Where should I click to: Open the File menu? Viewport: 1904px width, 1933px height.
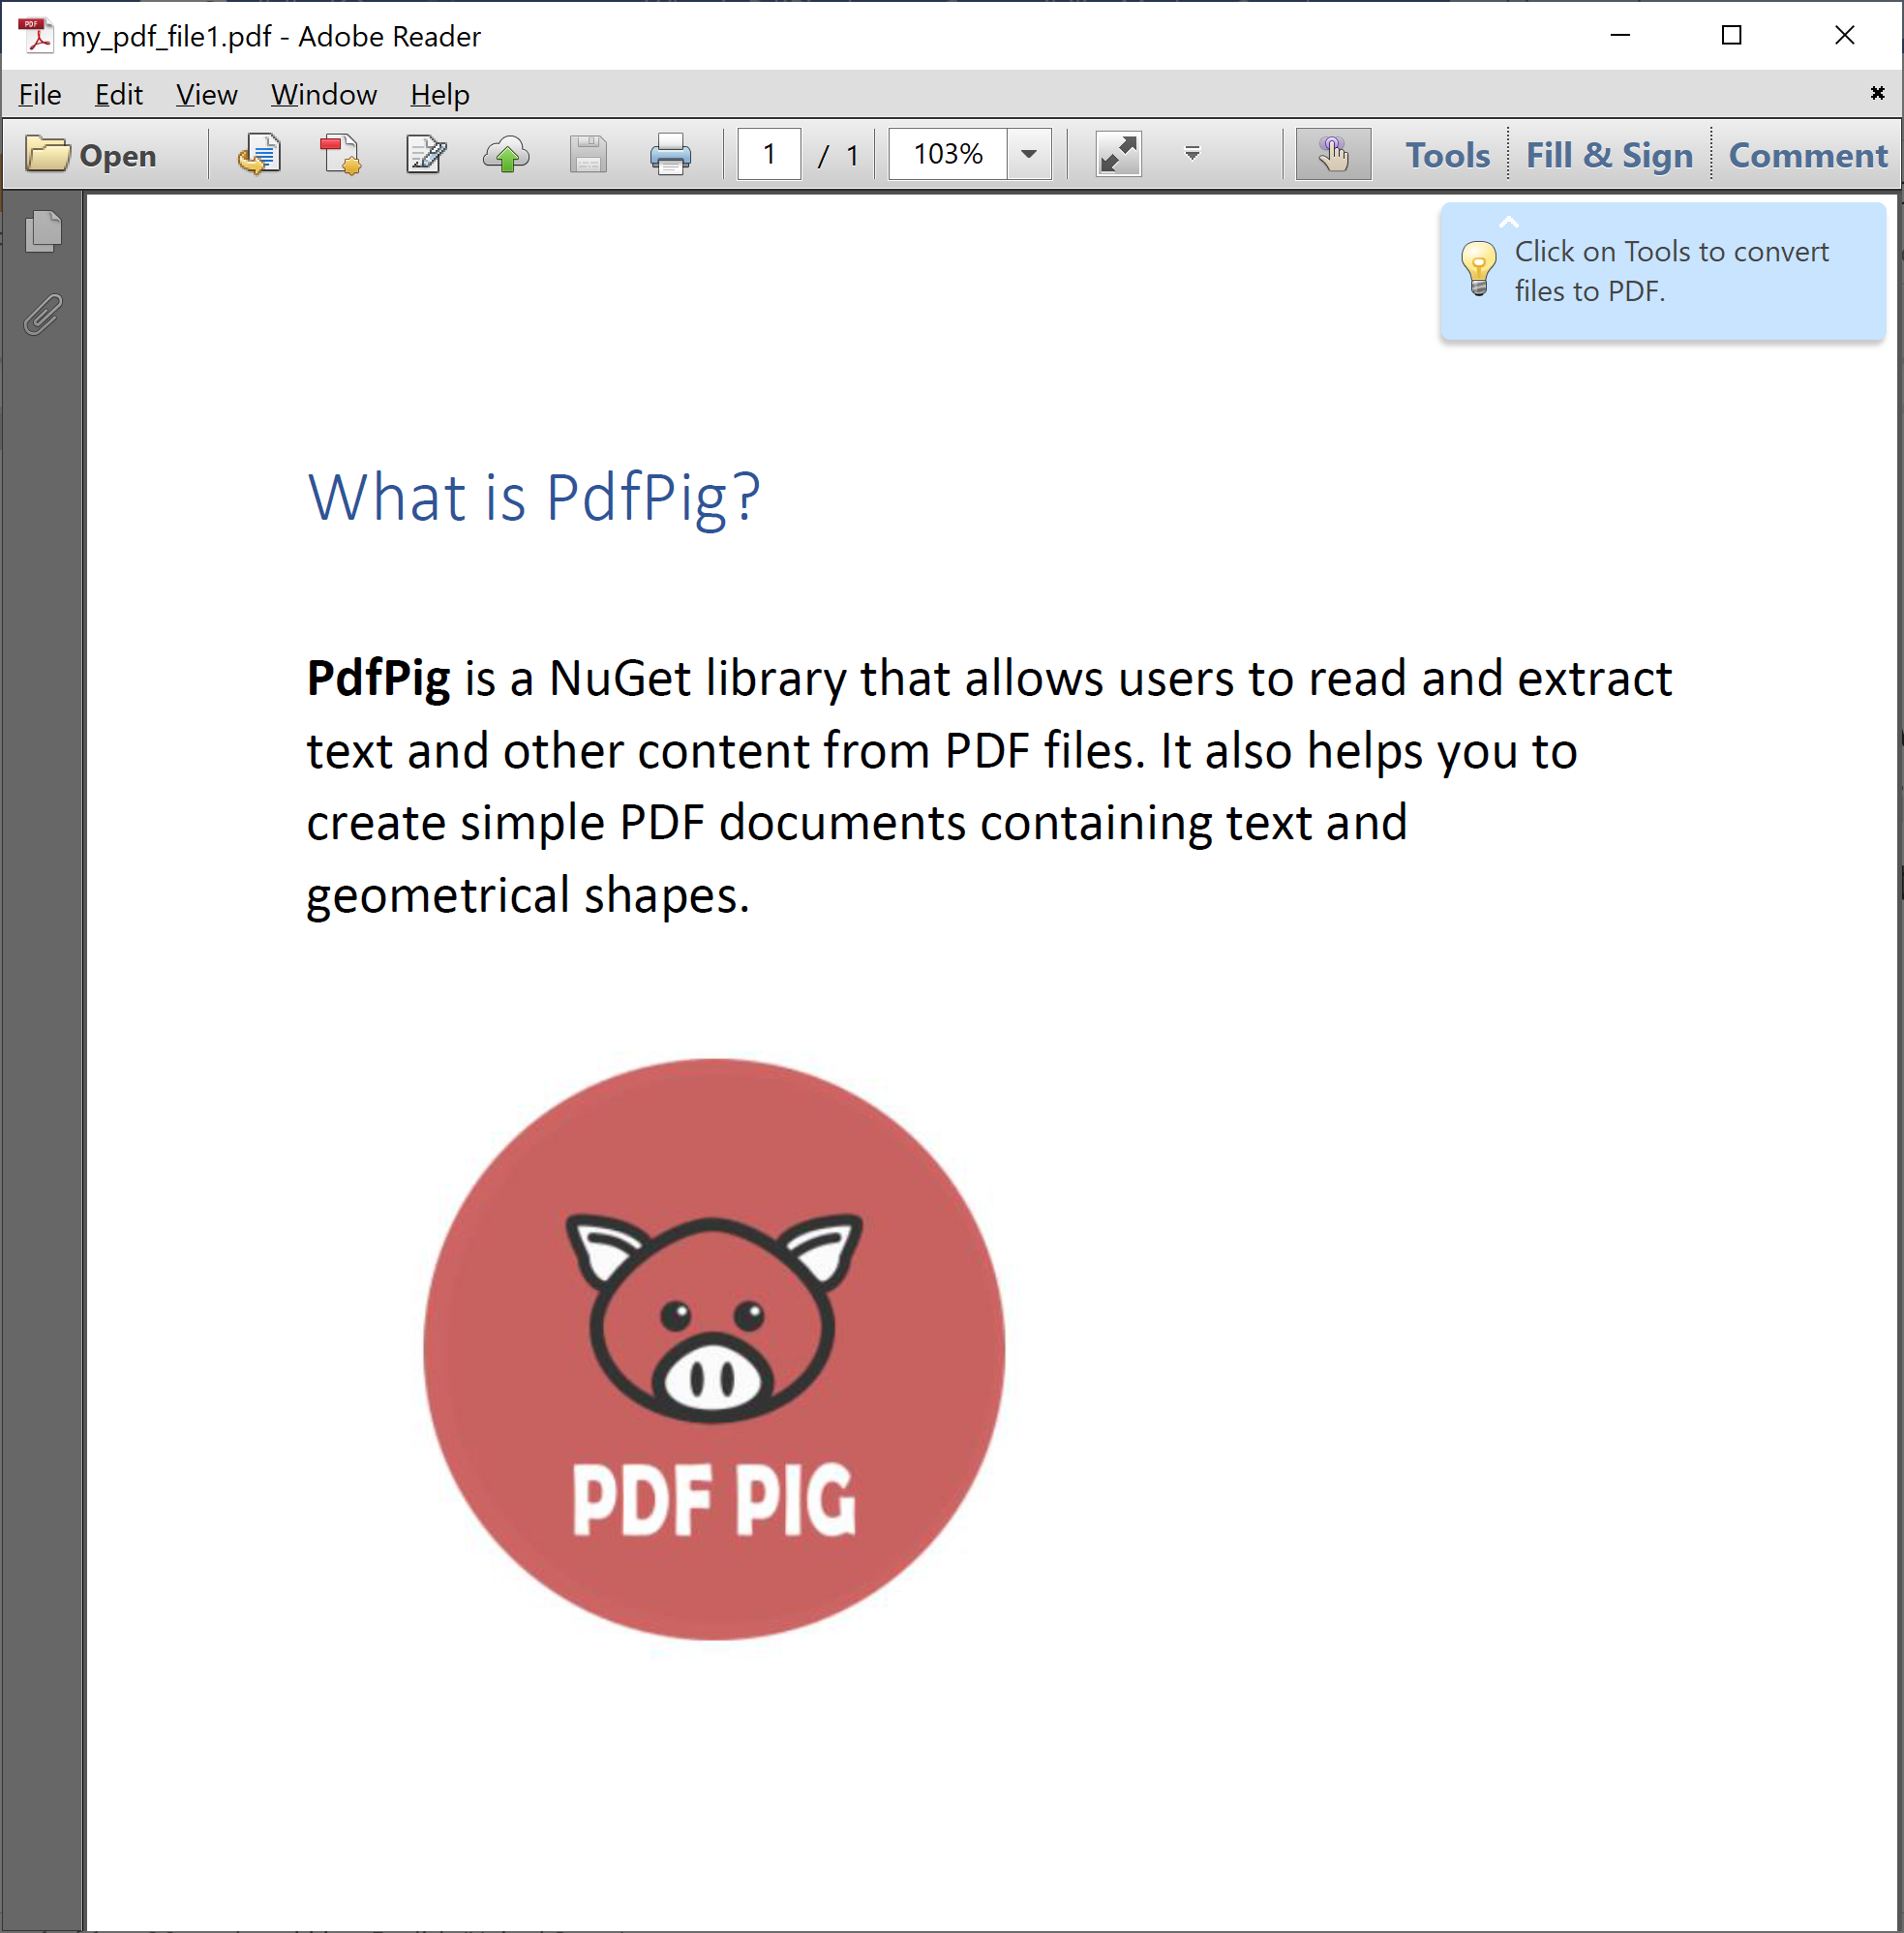(40, 95)
